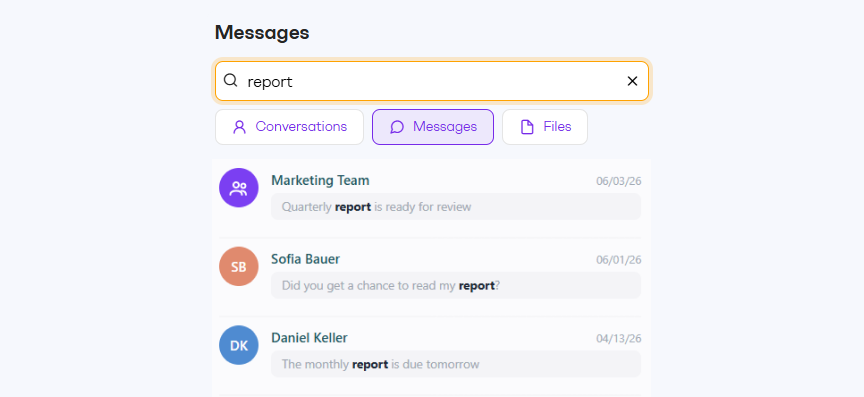Viewport: 864px width, 397px height.
Task: Switch to the Files filter tab
Action: [x=545, y=127]
